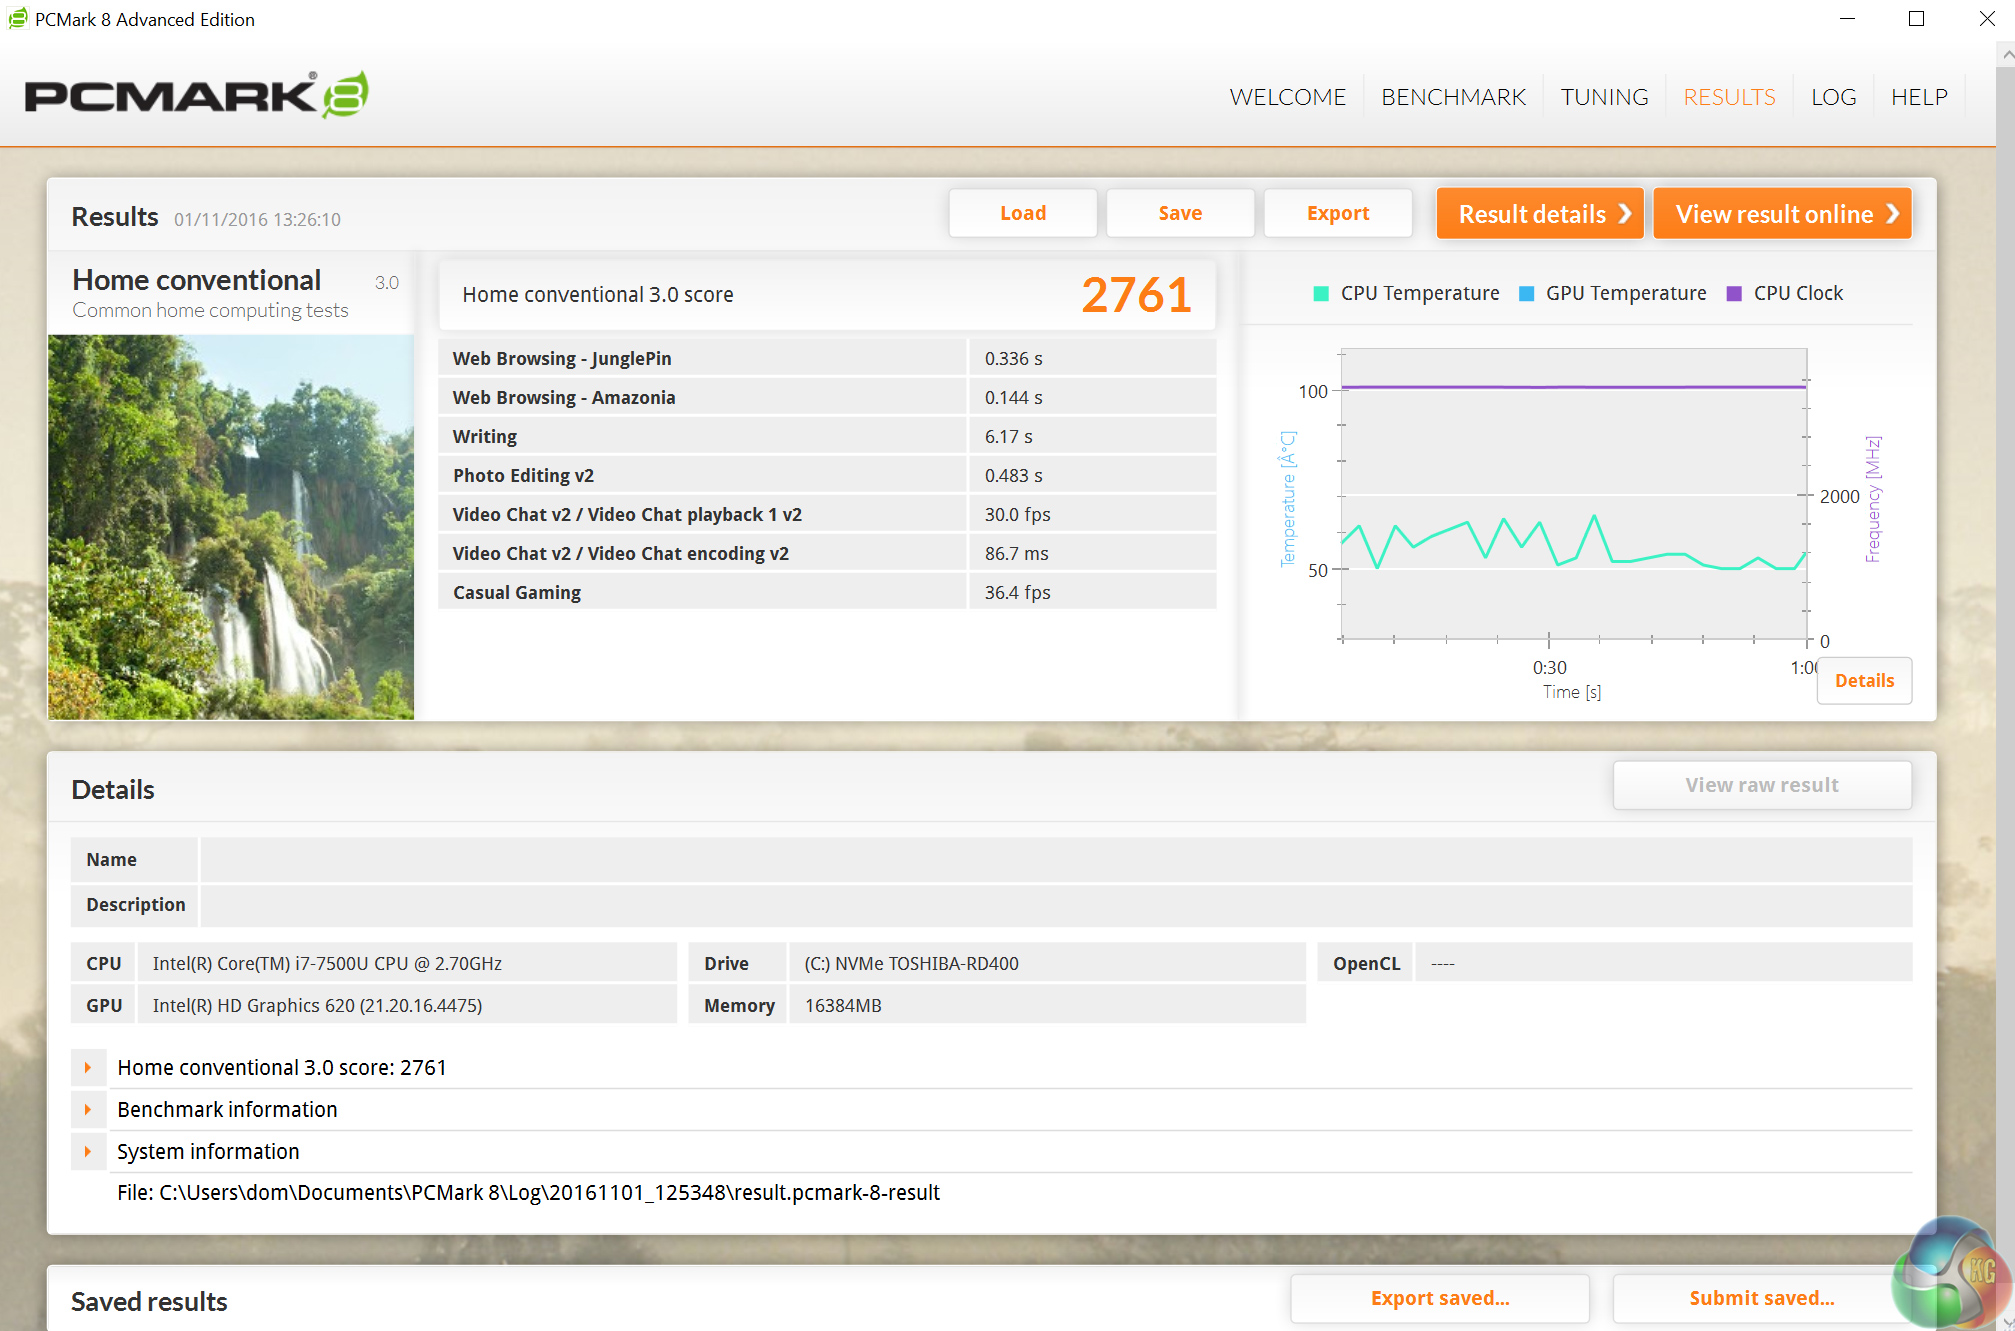
Task: Open the LOG tab
Action: [1833, 97]
